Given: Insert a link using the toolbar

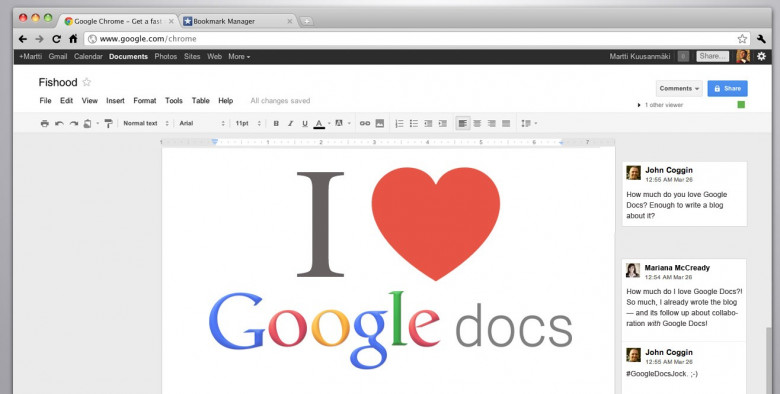Looking at the screenshot, I should coord(365,123).
